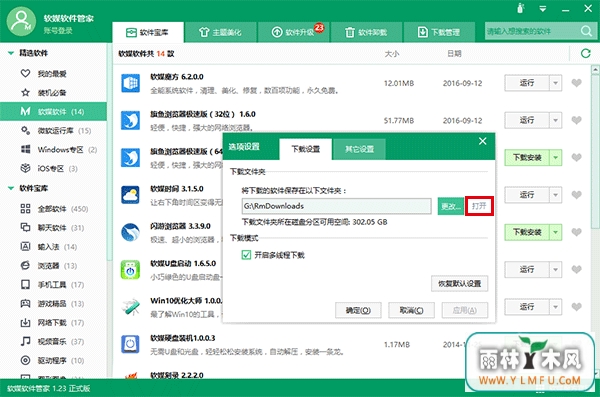Favorite 软媒时间 with heart icon
Viewport: 600px width, 397px height.
[576, 195]
